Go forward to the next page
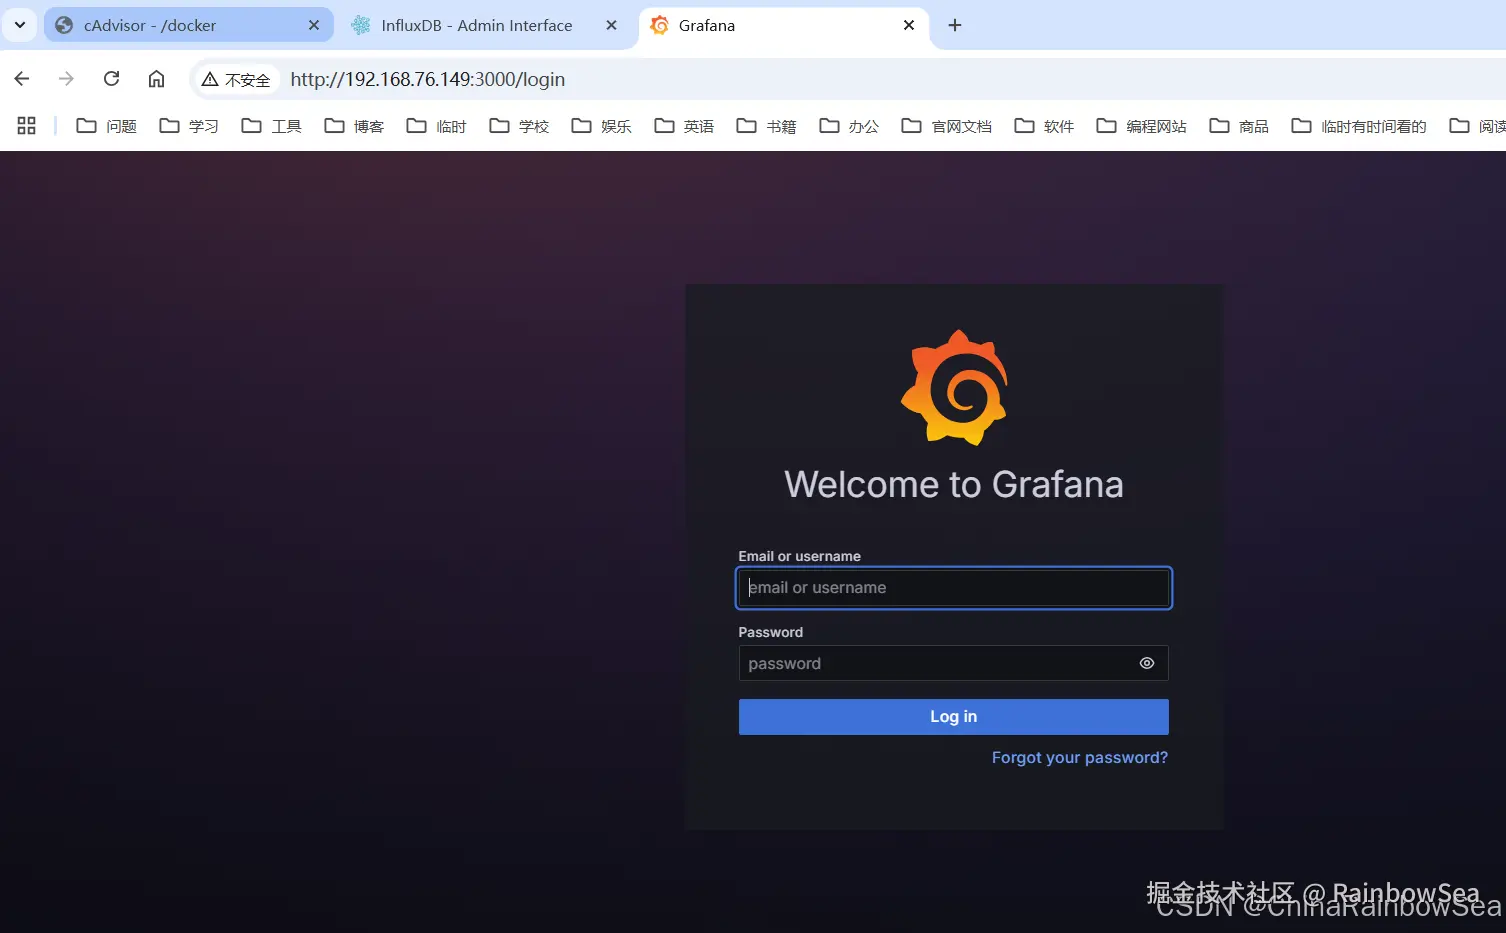The image size is (1506, 933). pyautogui.click(x=66, y=79)
